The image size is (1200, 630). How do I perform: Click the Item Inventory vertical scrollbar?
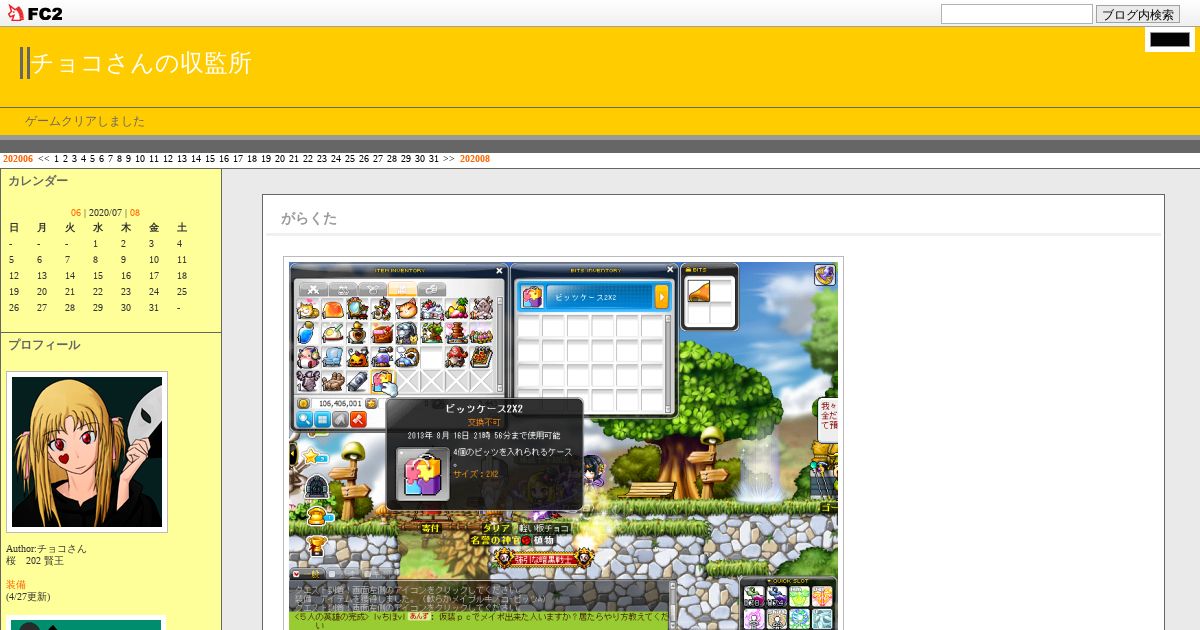[500, 345]
